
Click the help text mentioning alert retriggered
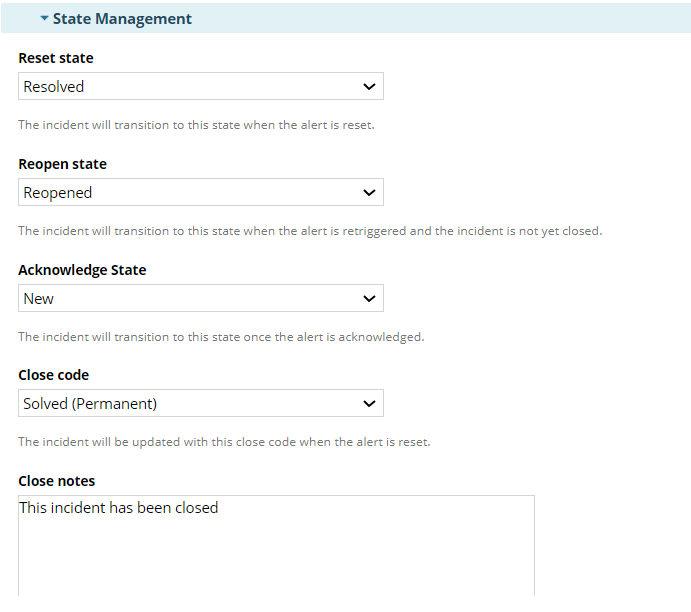(x=310, y=231)
